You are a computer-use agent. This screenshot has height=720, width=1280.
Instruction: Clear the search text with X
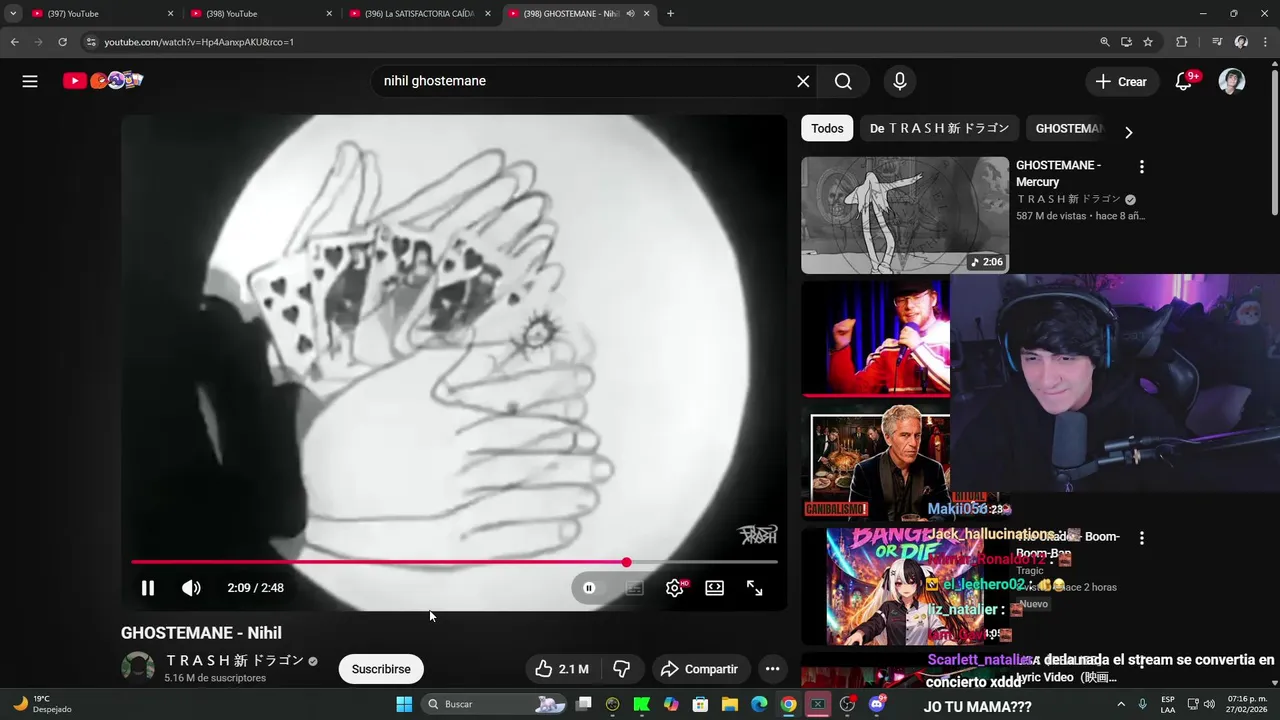click(803, 81)
